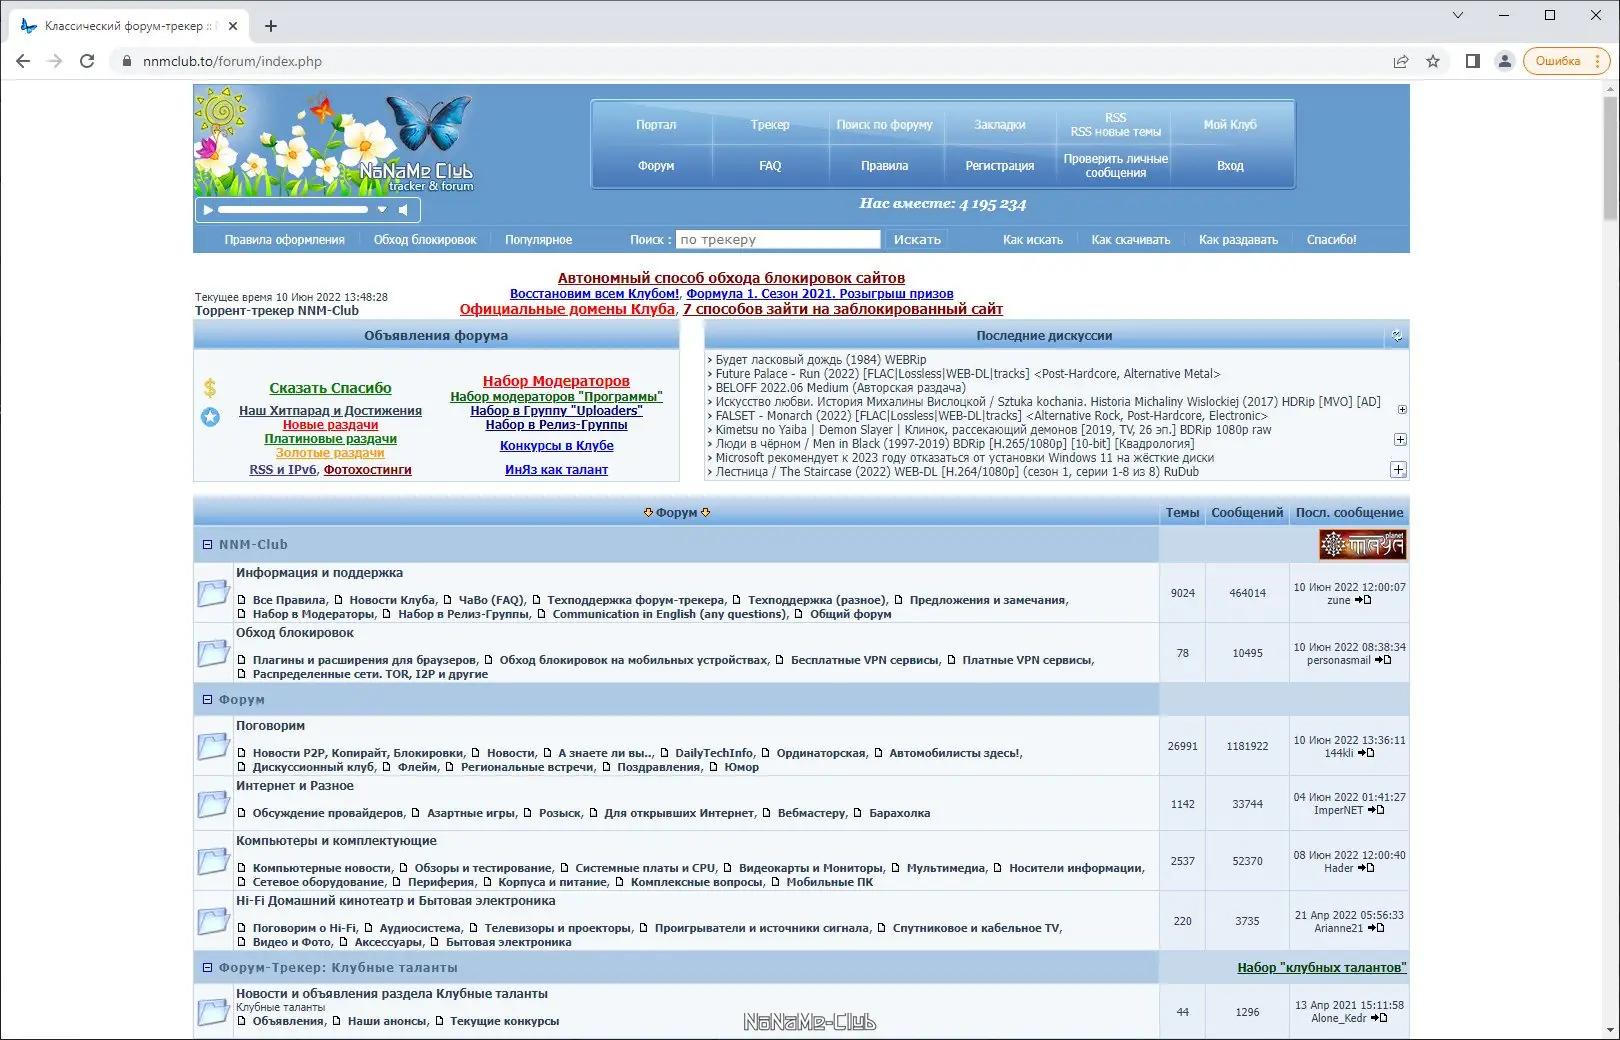The height and width of the screenshot is (1040, 1620).
Task: Click the Maya planet banner image
Action: click(1363, 545)
